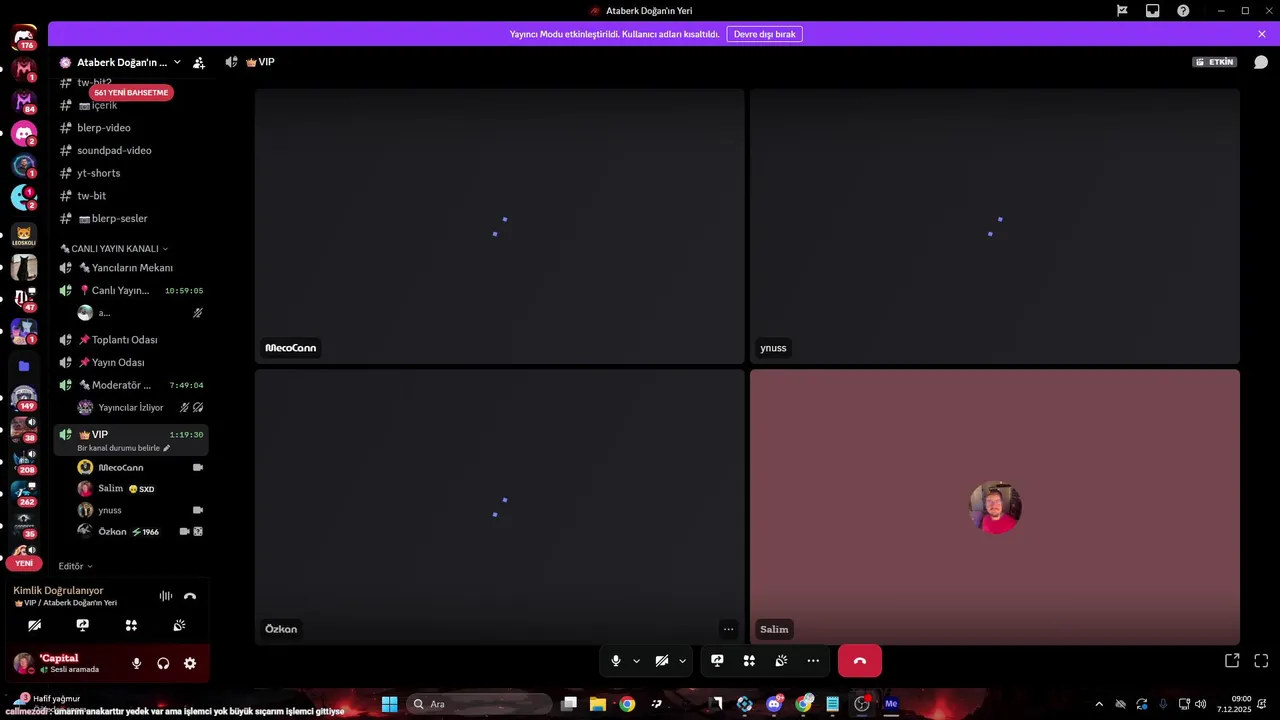Open Chrome from the taskbar

click(627, 704)
